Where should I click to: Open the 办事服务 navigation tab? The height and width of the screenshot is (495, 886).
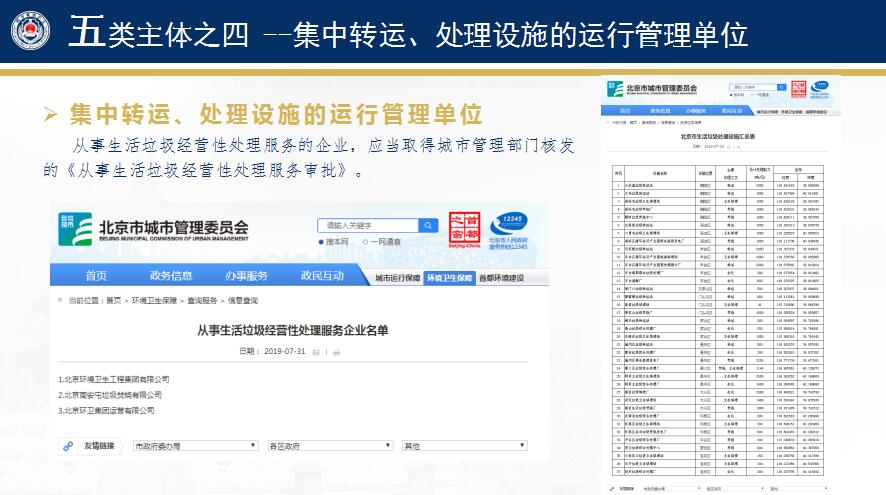(246, 275)
